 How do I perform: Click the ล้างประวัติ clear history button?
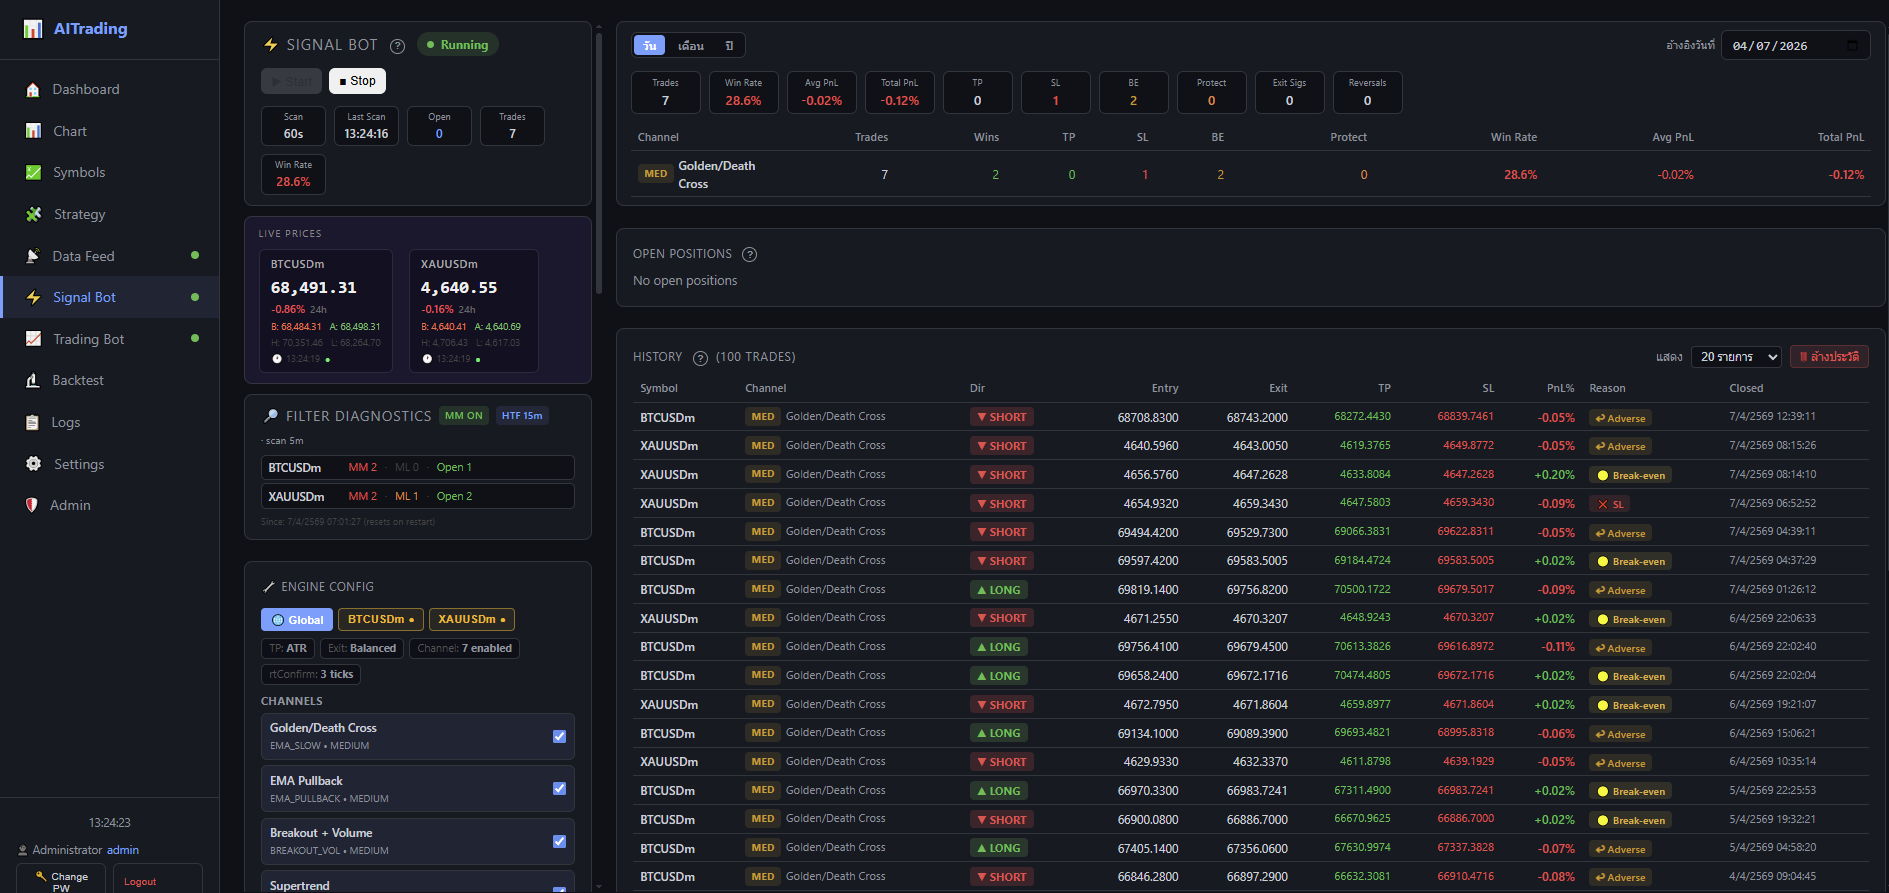click(x=1829, y=357)
